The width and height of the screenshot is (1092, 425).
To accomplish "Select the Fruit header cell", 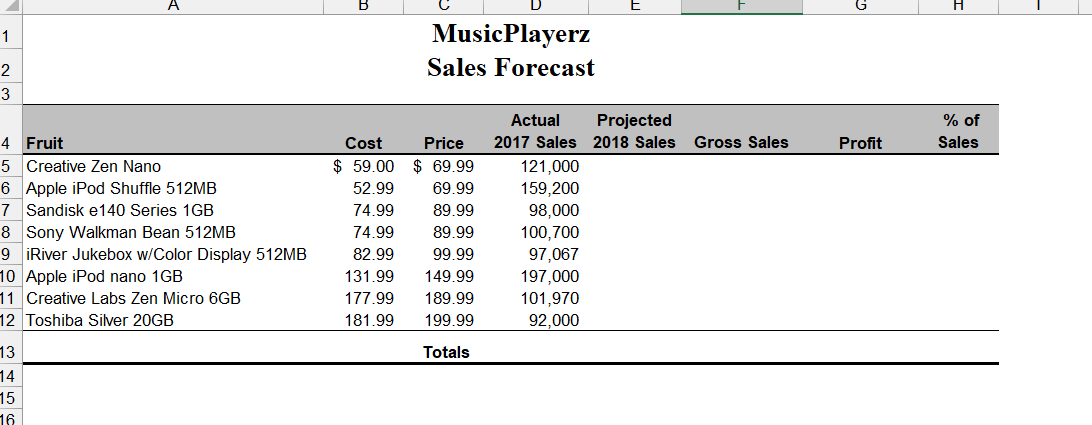I will [x=173, y=130].
